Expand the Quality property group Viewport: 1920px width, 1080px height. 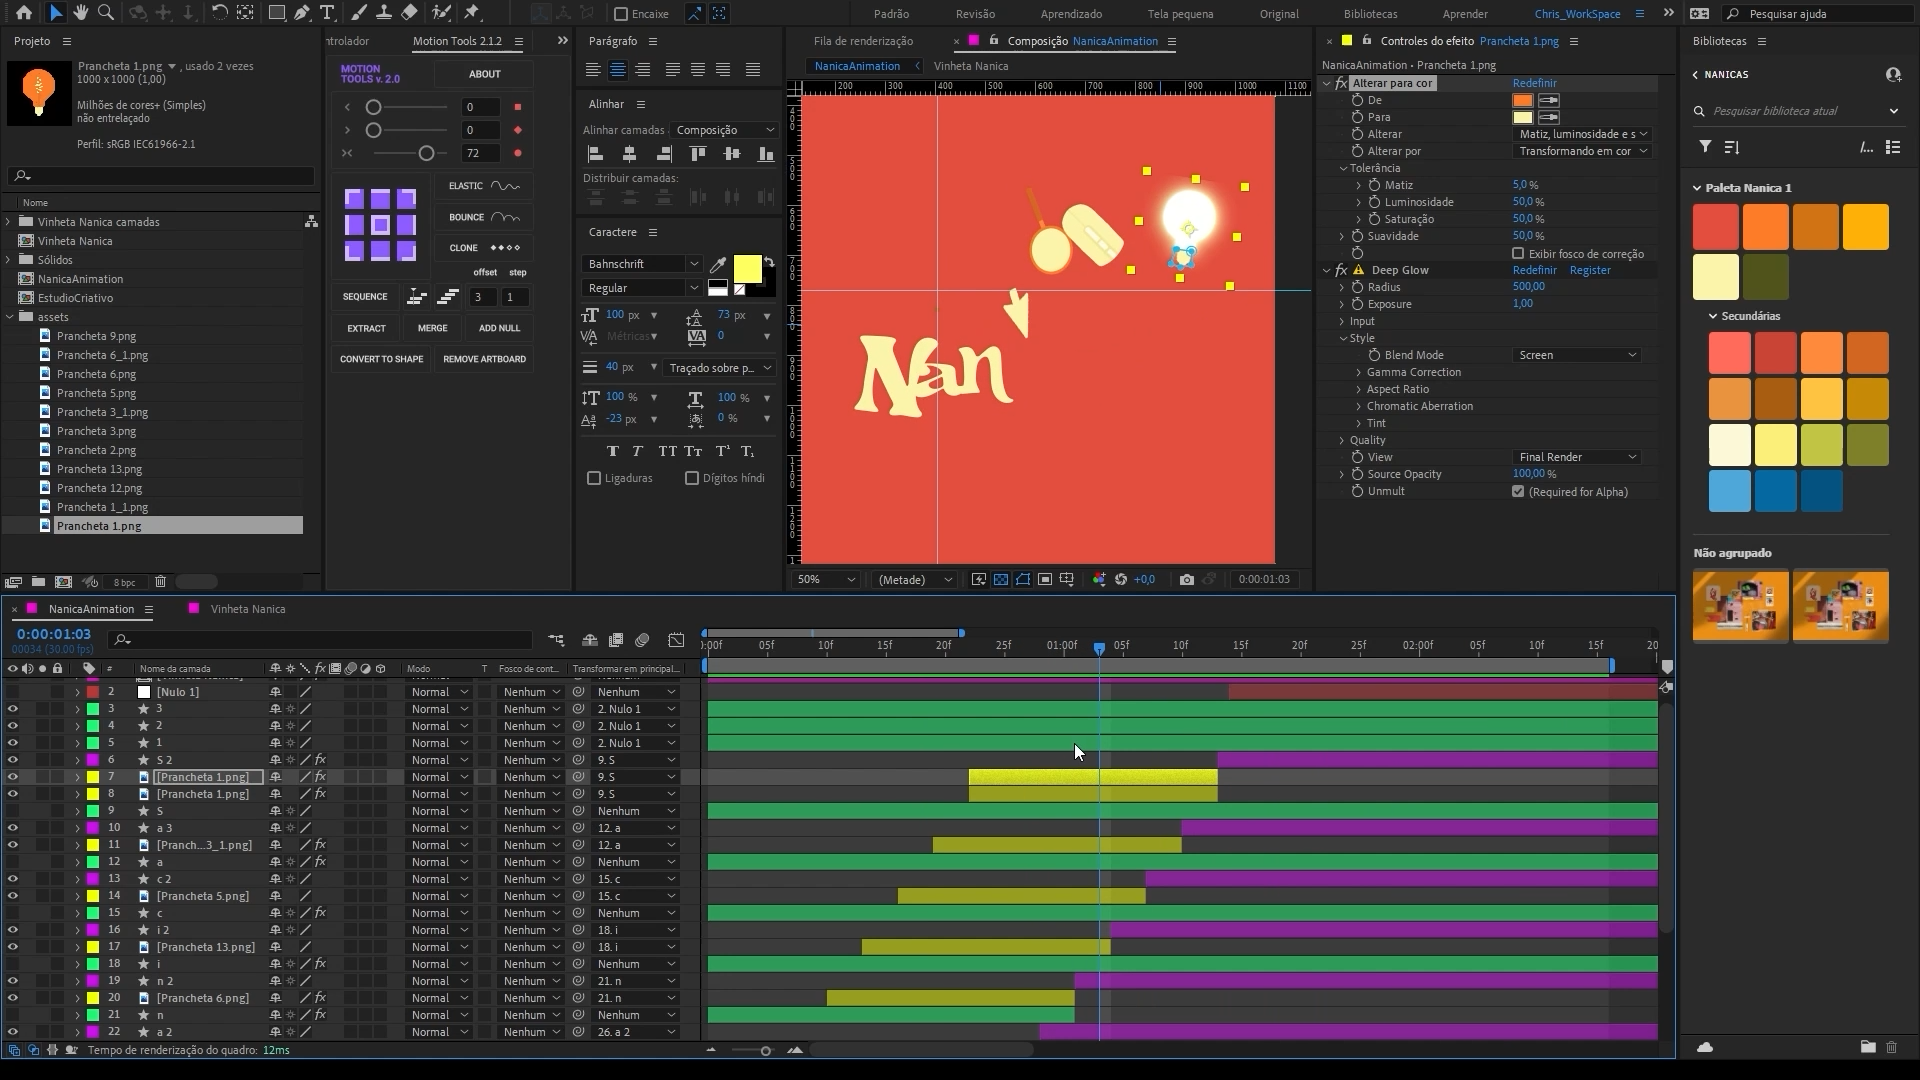coord(1342,441)
